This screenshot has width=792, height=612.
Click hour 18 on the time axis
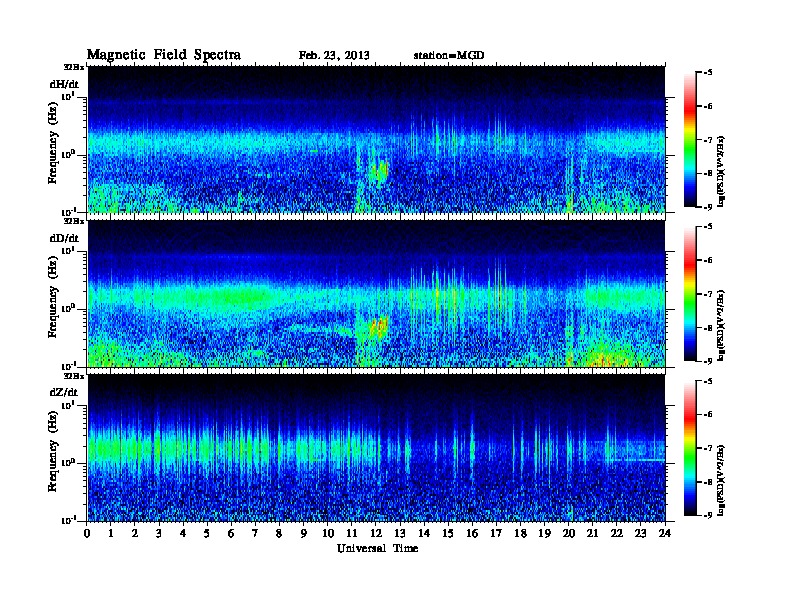(520, 533)
